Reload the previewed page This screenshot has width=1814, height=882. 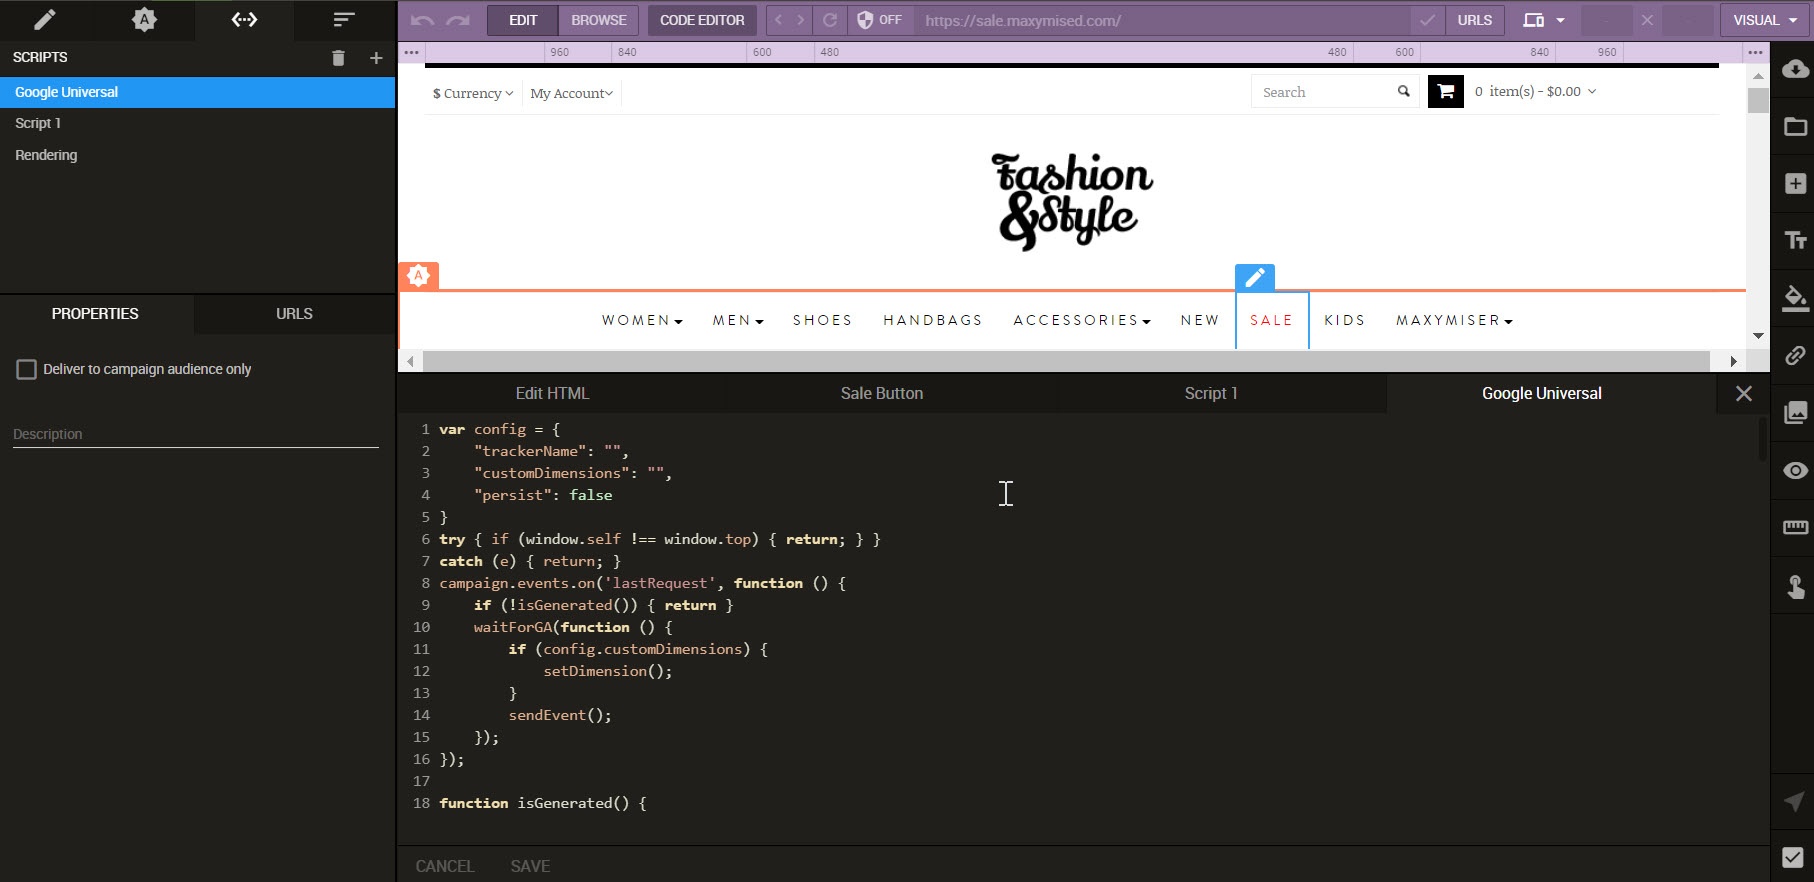pyautogui.click(x=830, y=20)
